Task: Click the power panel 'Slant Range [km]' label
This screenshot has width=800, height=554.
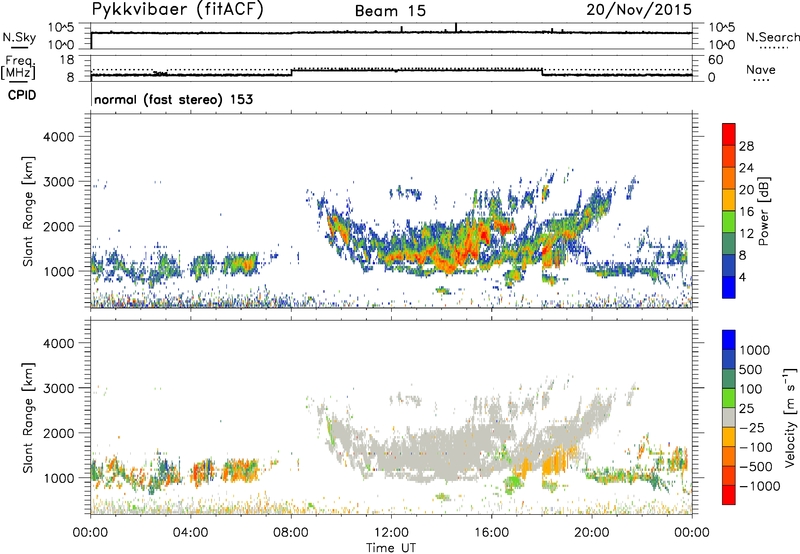Action: pos(28,211)
